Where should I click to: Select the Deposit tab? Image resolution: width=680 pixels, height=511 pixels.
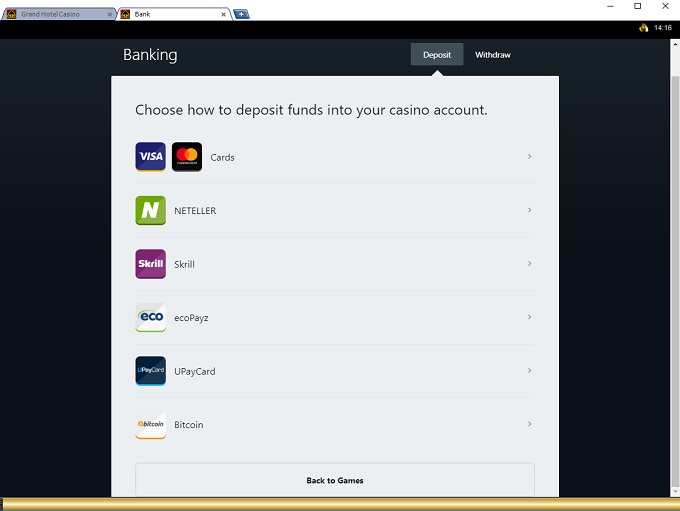point(437,55)
